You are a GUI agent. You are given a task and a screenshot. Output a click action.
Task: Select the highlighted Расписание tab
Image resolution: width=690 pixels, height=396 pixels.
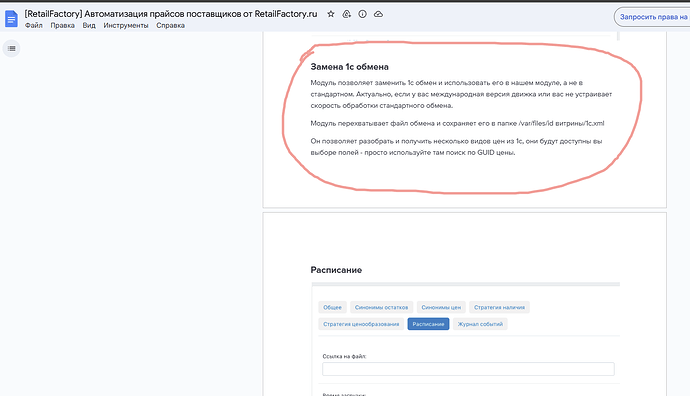428,324
